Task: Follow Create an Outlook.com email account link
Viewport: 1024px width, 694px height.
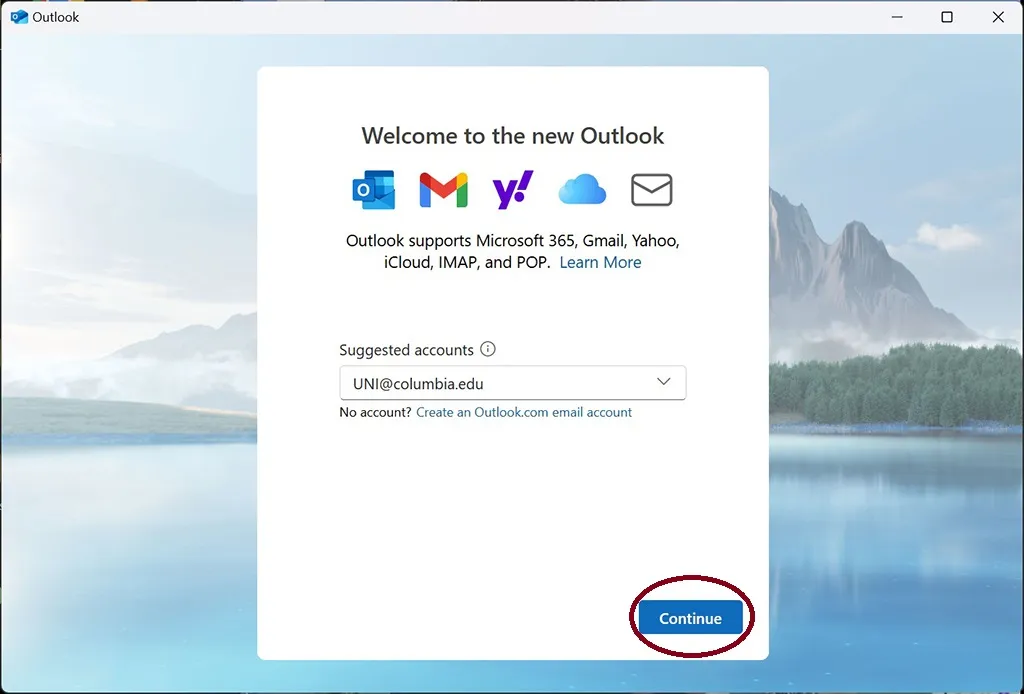Action: (524, 412)
